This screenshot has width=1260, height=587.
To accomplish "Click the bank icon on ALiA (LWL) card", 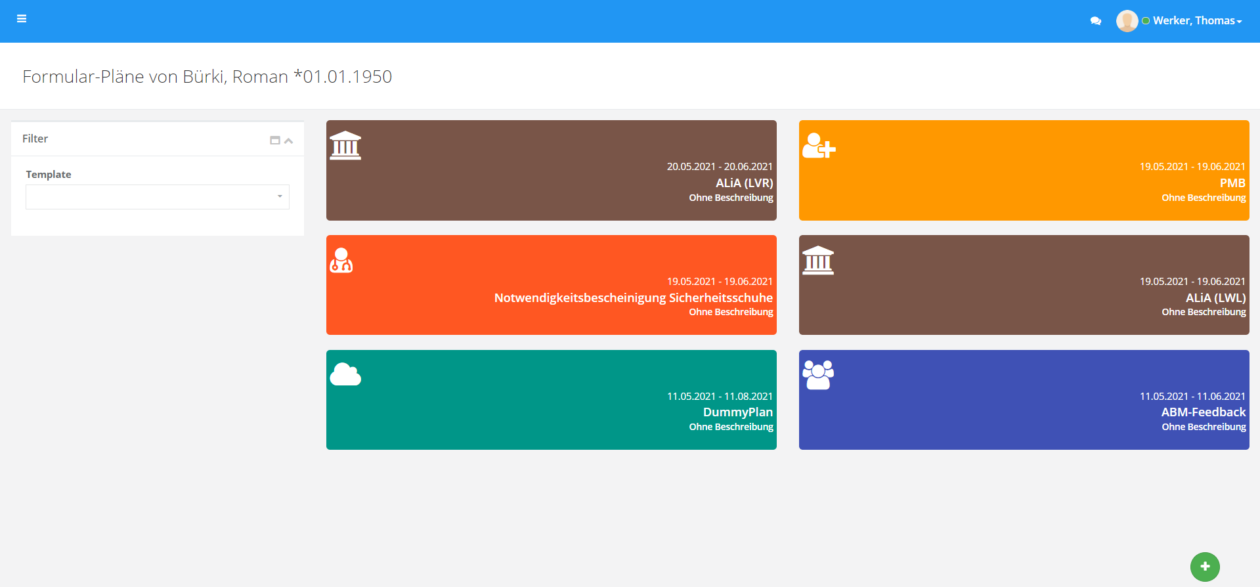I will coord(818,260).
